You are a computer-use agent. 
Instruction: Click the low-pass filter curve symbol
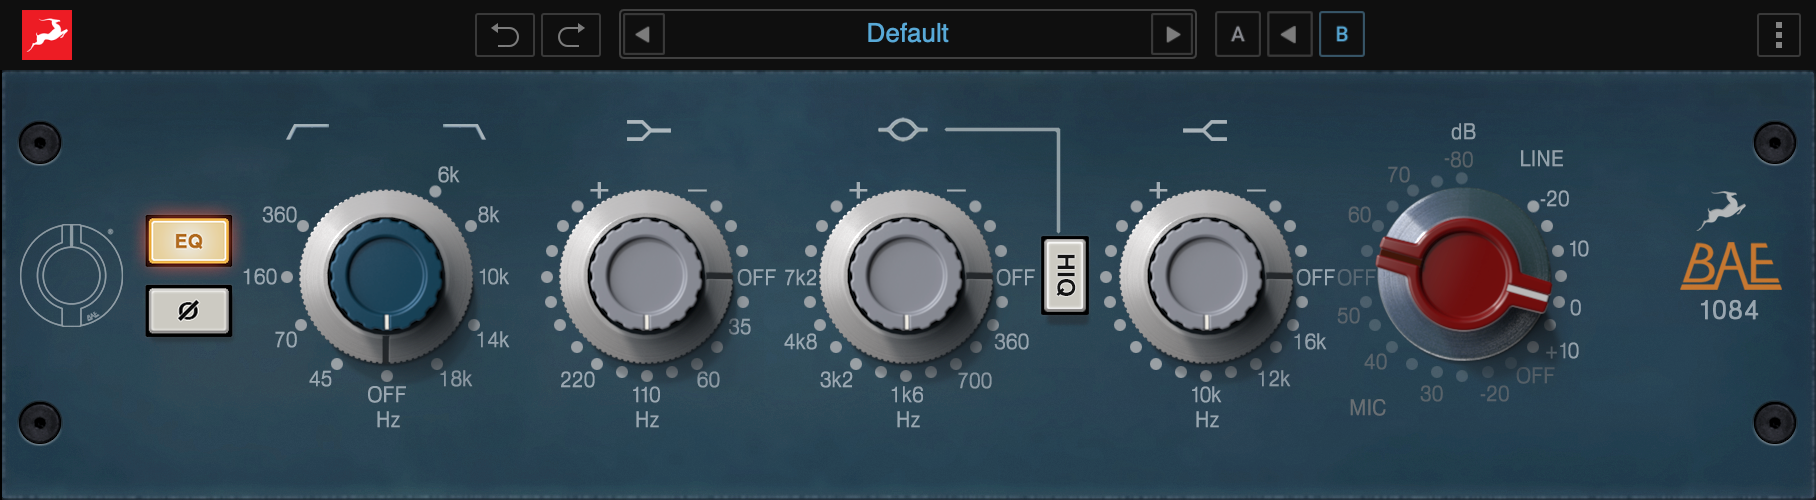(464, 131)
